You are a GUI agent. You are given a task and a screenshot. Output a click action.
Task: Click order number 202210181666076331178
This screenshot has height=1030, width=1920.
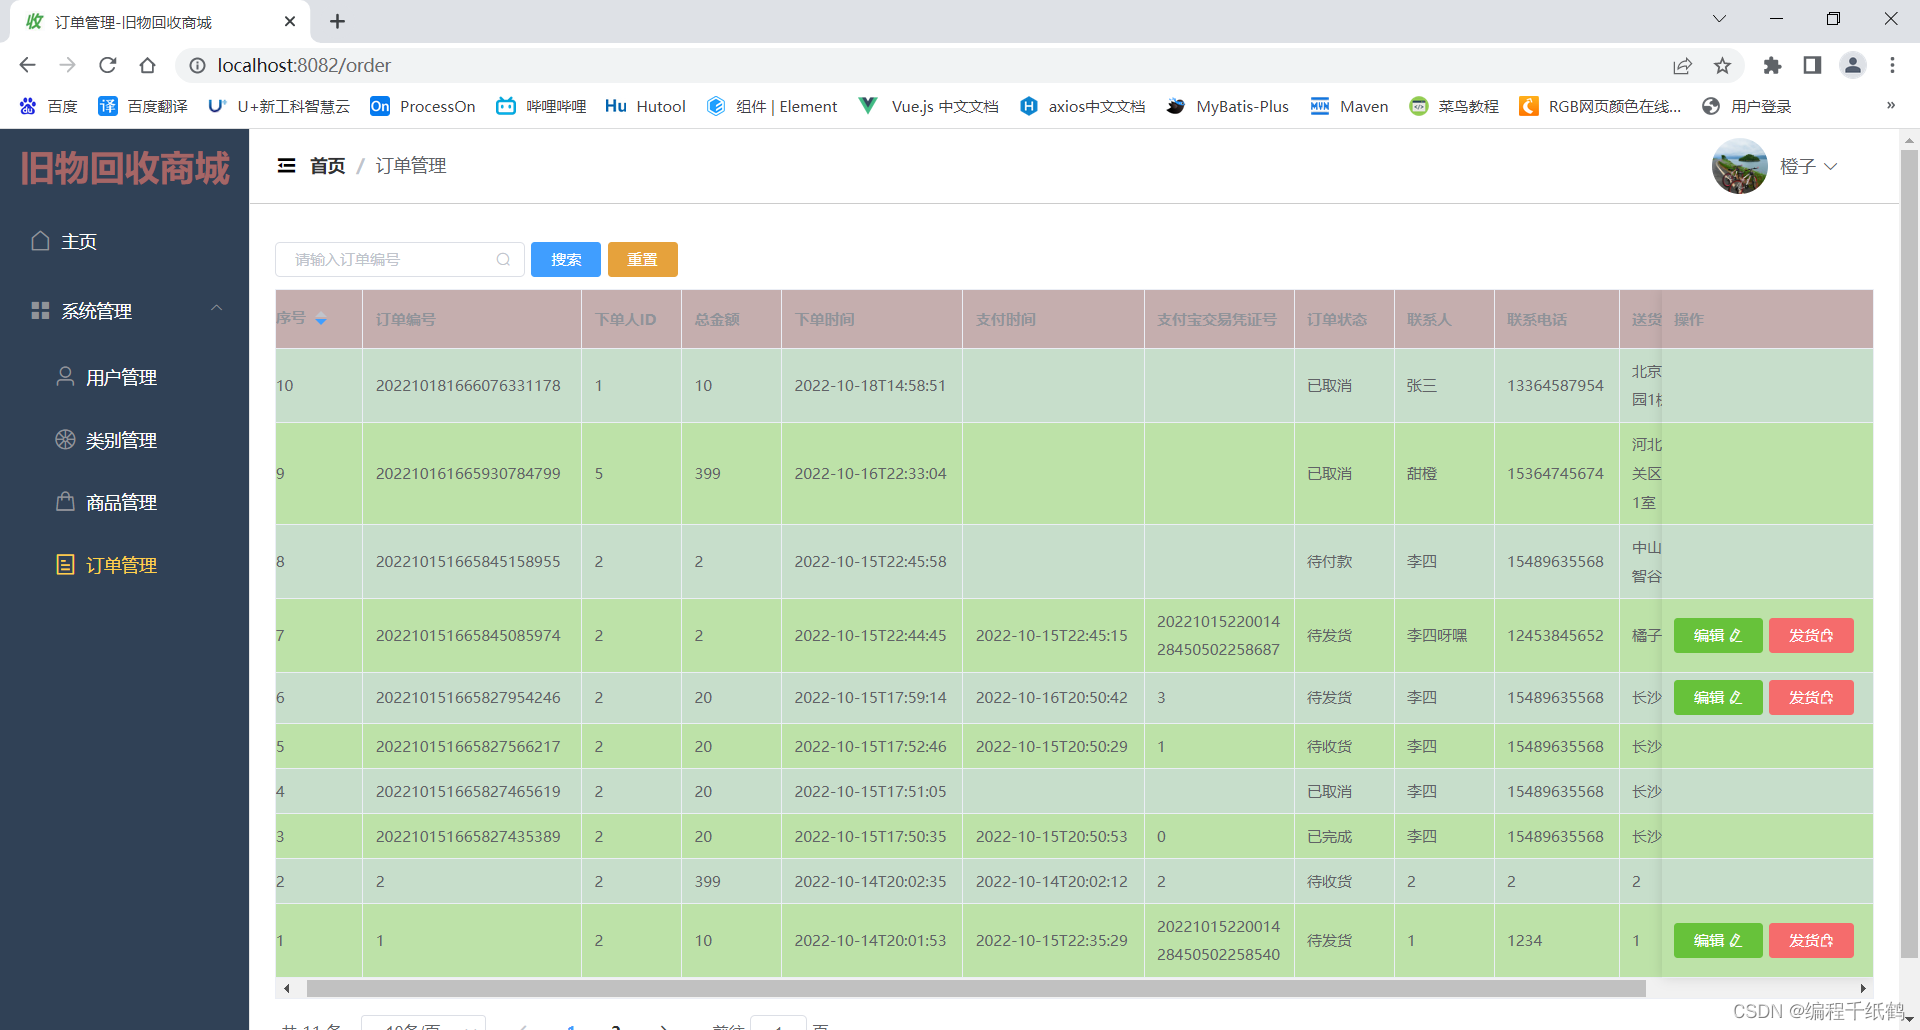pos(468,386)
